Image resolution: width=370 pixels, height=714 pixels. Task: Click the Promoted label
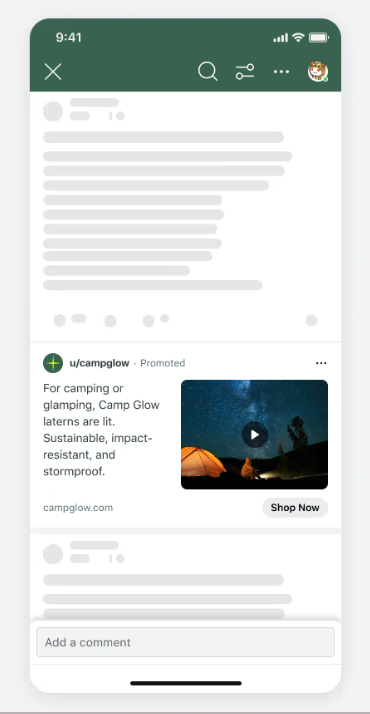click(162, 363)
